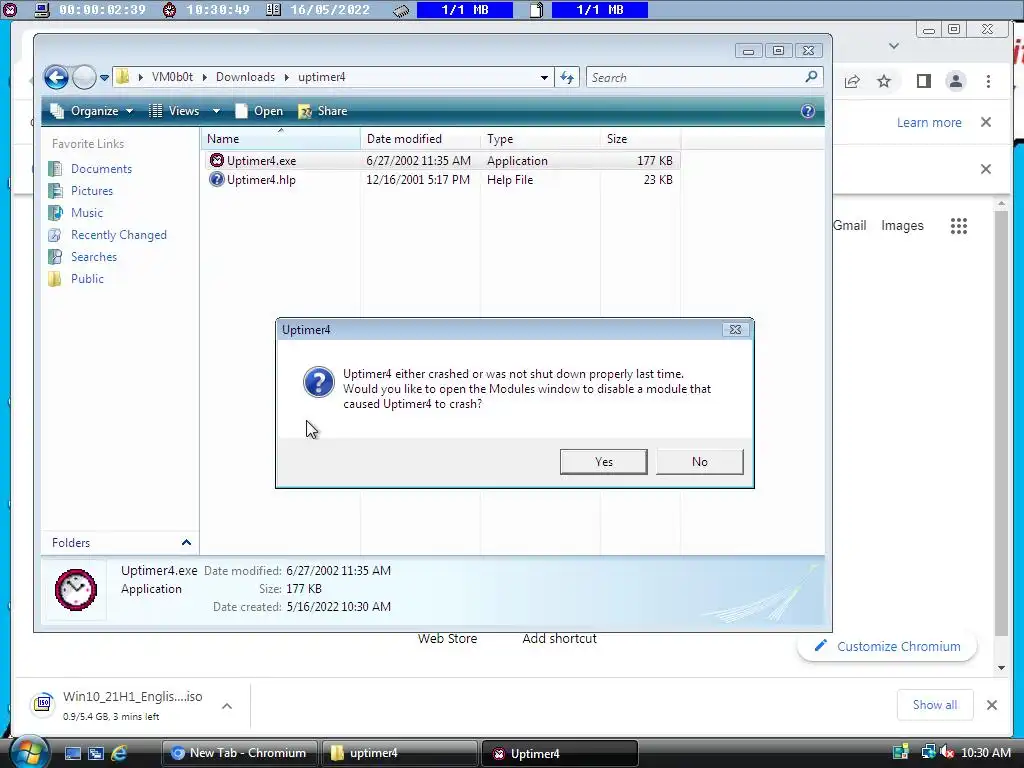Click the Help File type cell
This screenshot has height=768, width=1024.
[x=510, y=180]
